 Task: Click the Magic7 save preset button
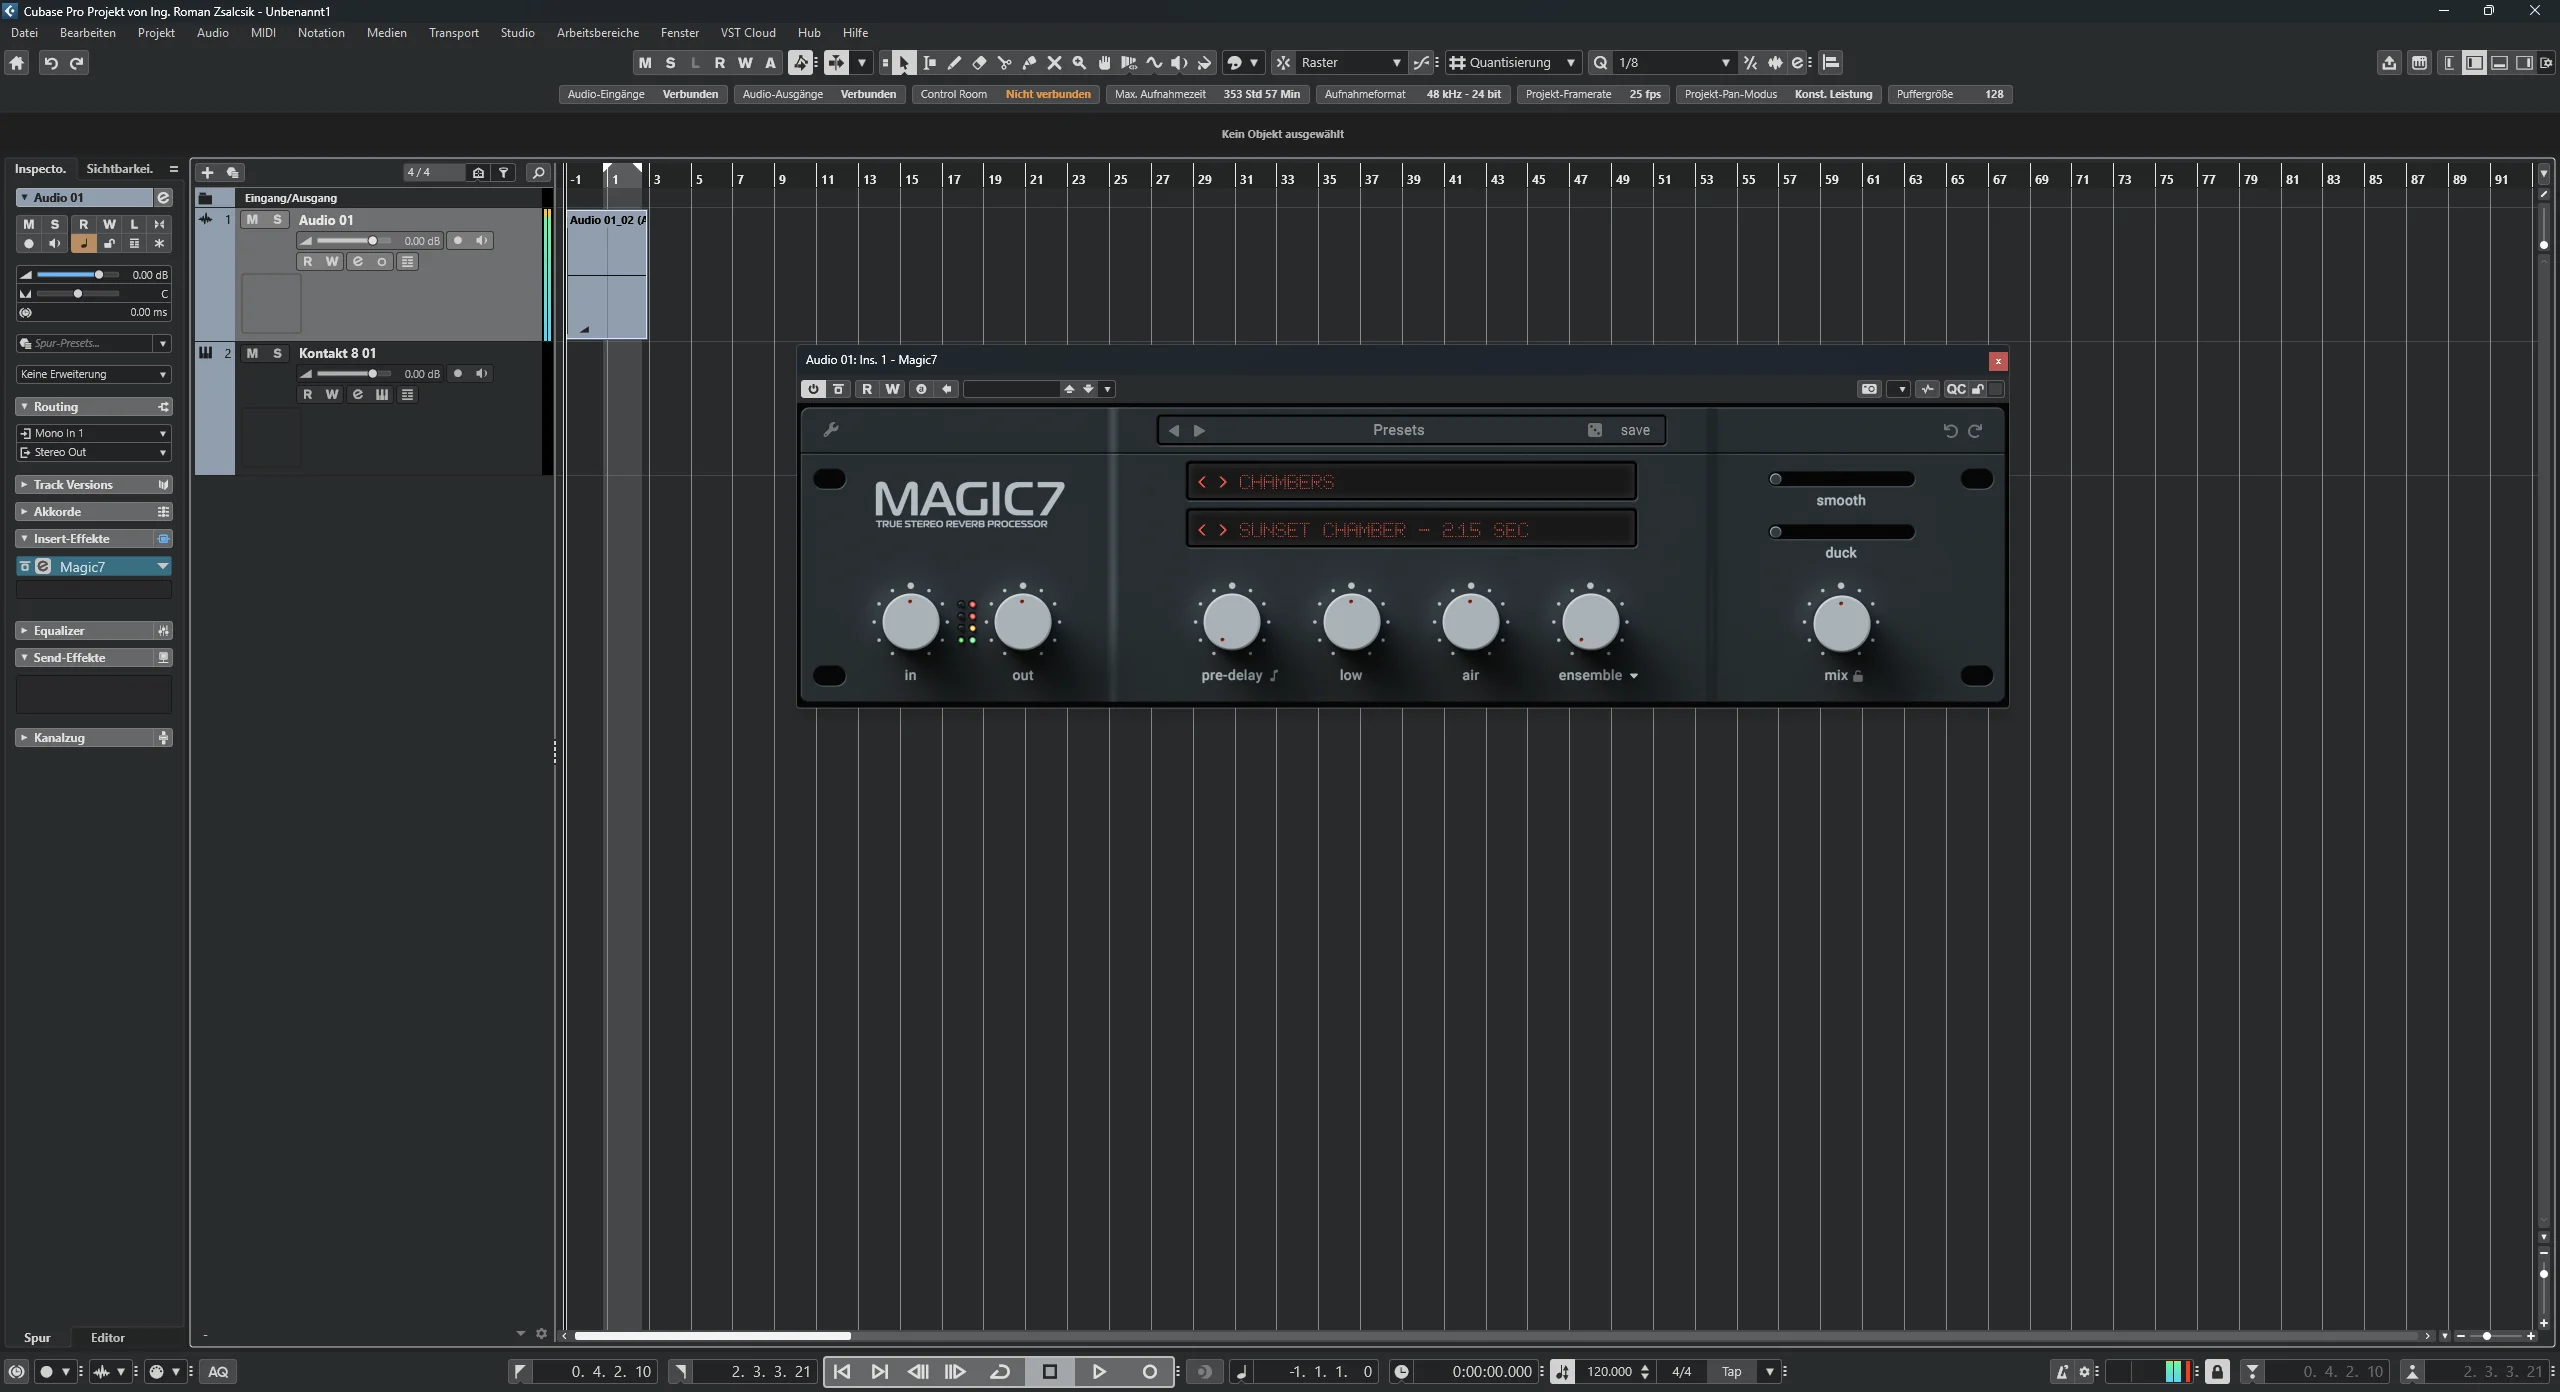pos(1635,430)
